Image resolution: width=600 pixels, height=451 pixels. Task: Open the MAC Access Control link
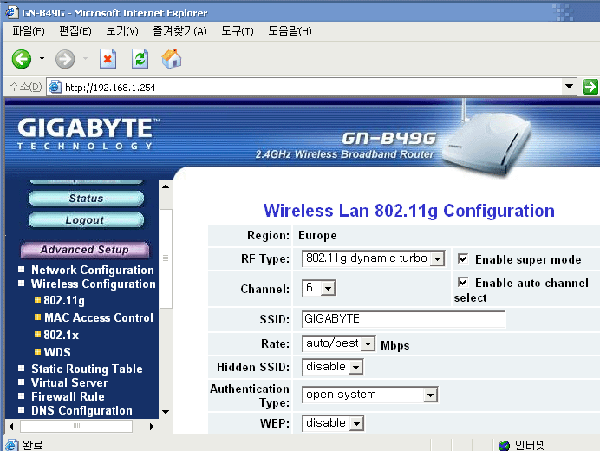[99, 317]
